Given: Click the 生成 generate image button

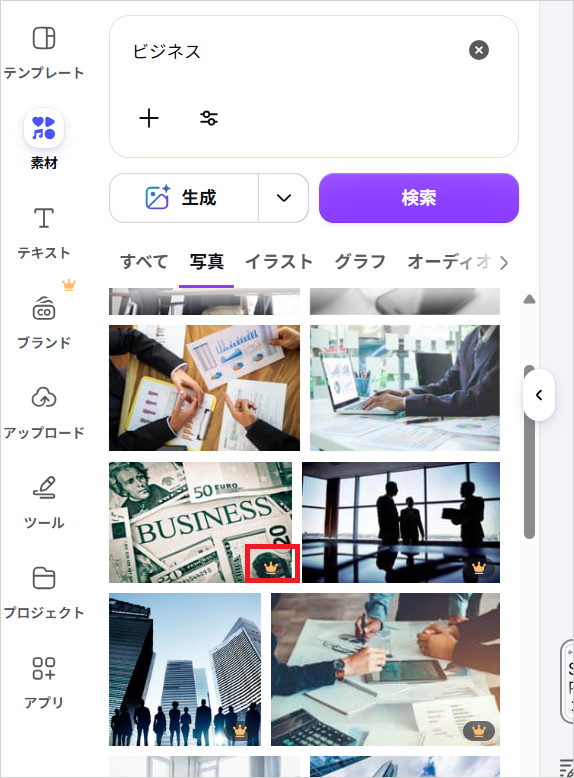Looking at the screenshot, I should [x=184, y=198].
